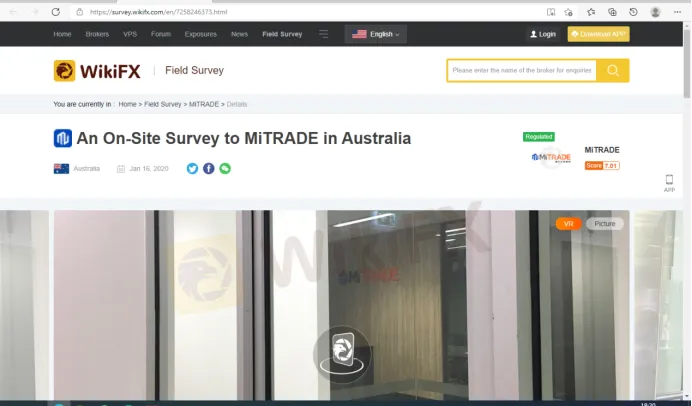
Task: Share article on Facebook
Action: pos(208,169)
